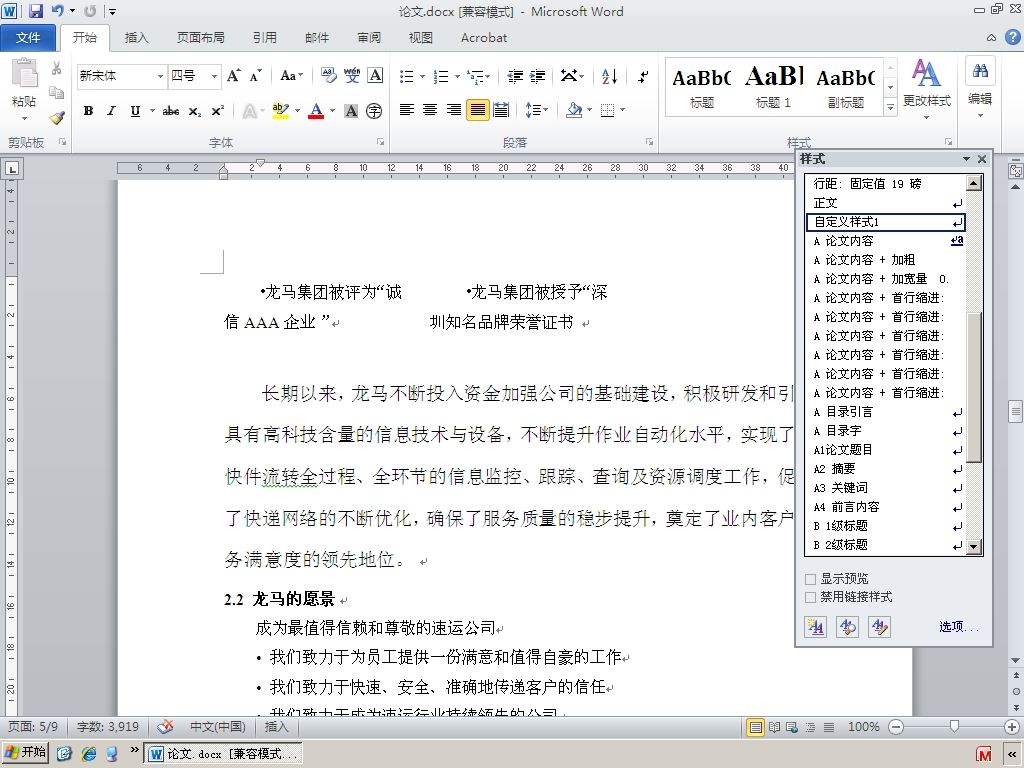The image size is (1024, 768).
Task: Apply text highlight color
Action: (281, 111)
